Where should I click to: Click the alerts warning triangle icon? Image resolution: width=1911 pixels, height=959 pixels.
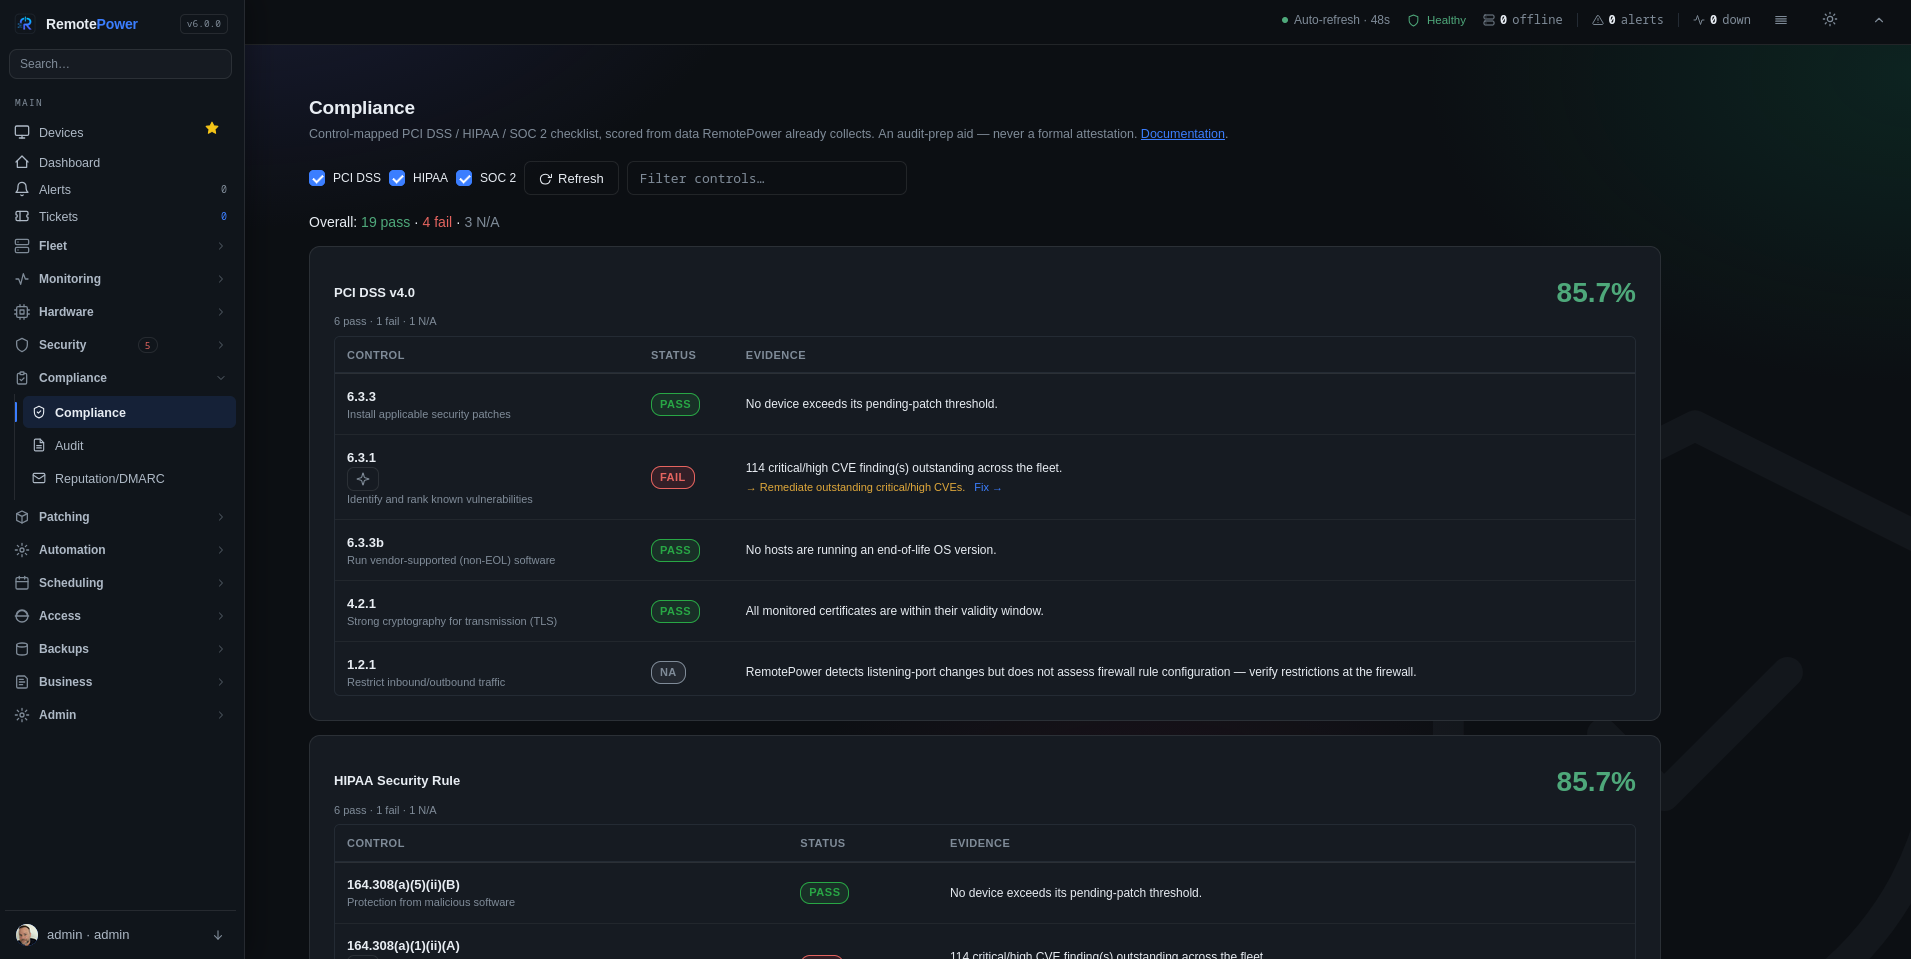1598,20
